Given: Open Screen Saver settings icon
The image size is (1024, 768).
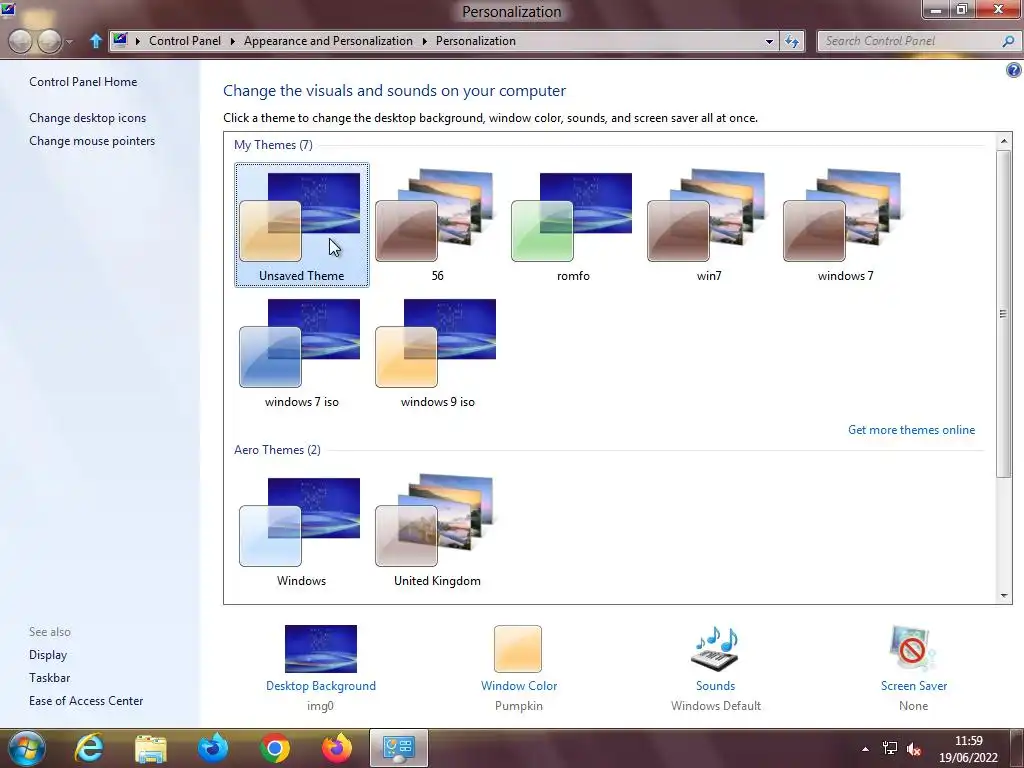Looking at the screenshot, I should point(913,648).
